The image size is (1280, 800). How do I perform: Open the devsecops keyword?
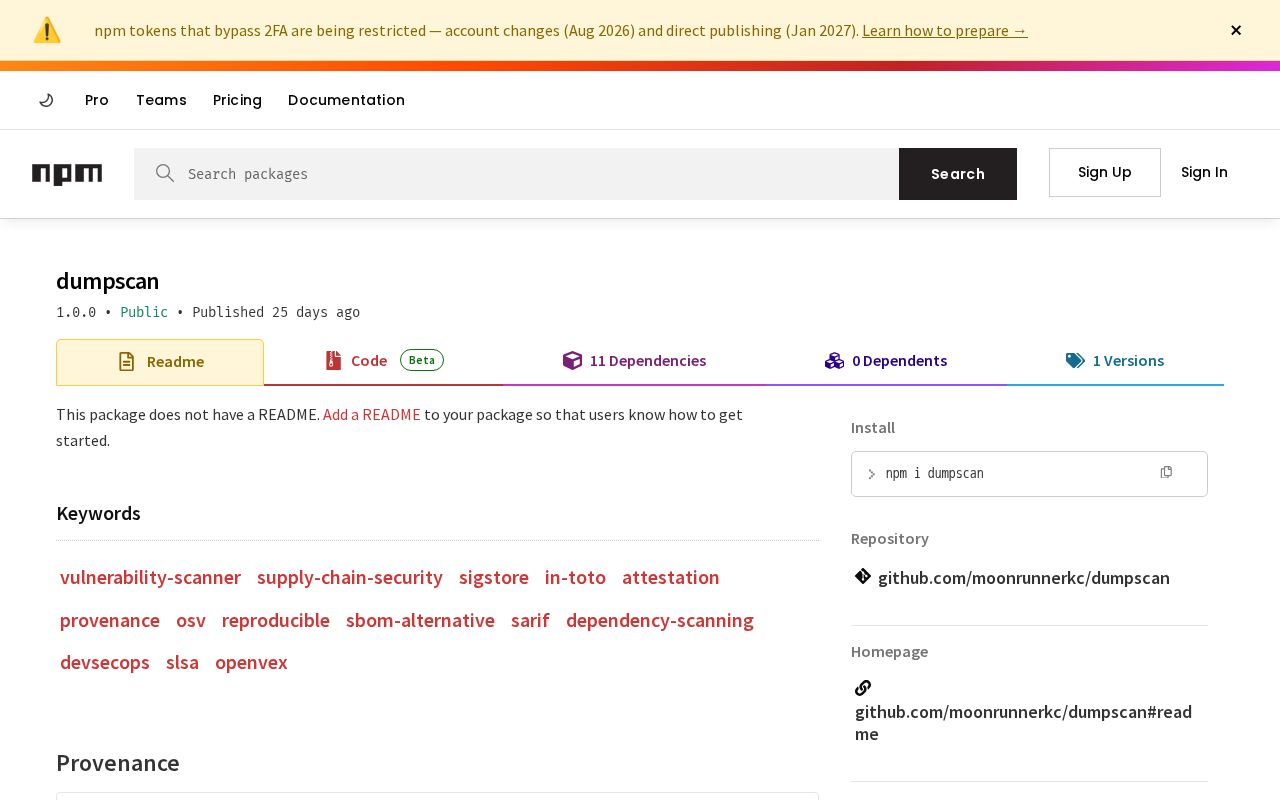point(105,662)
